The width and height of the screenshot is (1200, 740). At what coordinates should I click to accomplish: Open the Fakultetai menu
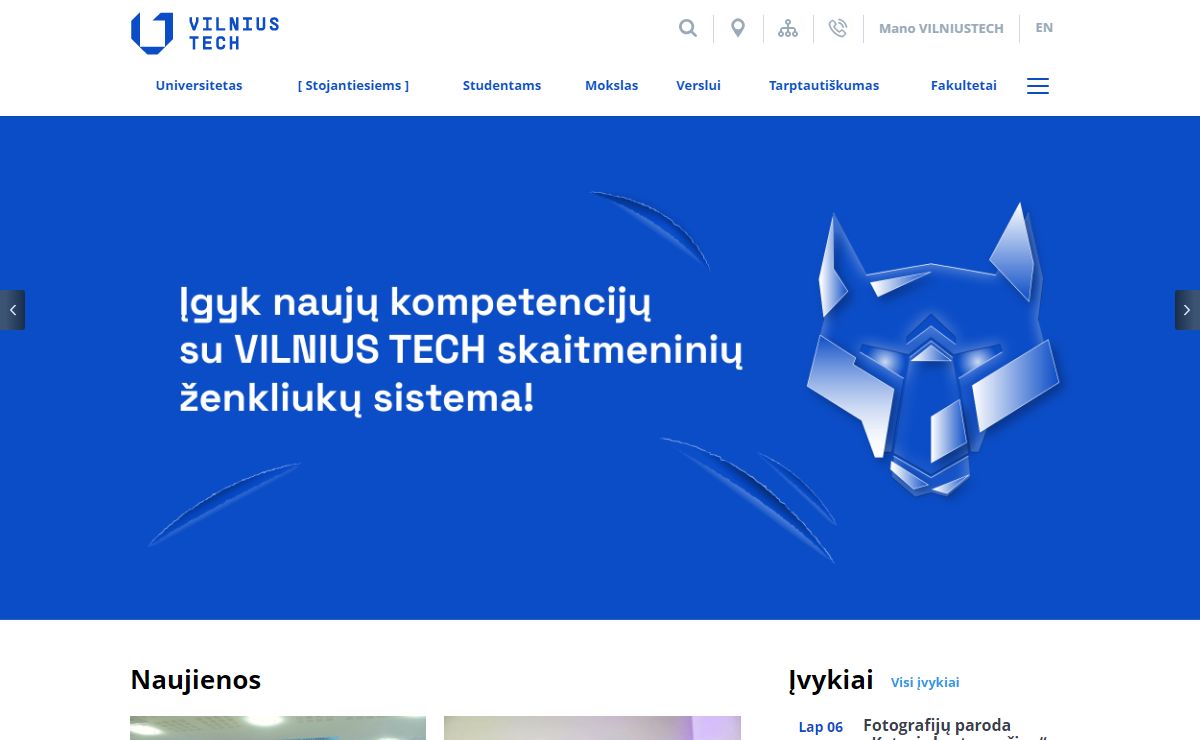[x=964, y=86]
